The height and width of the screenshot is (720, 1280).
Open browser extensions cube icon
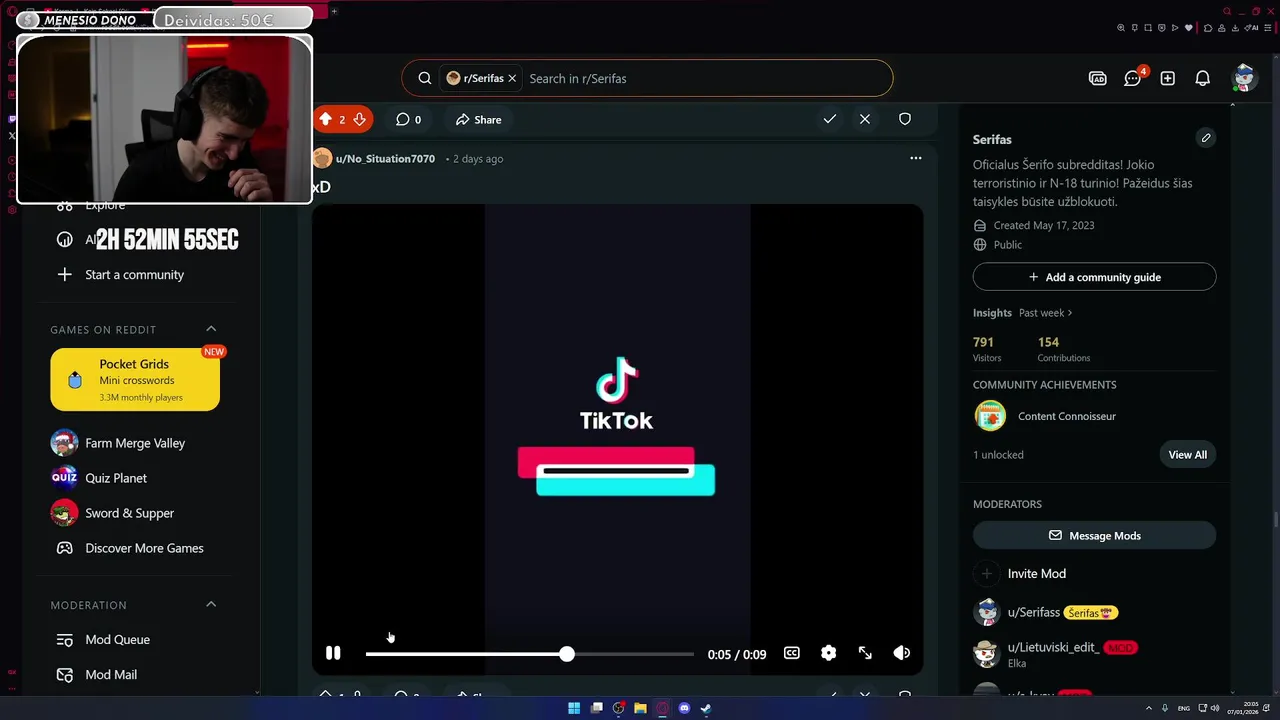[1208, 28]
